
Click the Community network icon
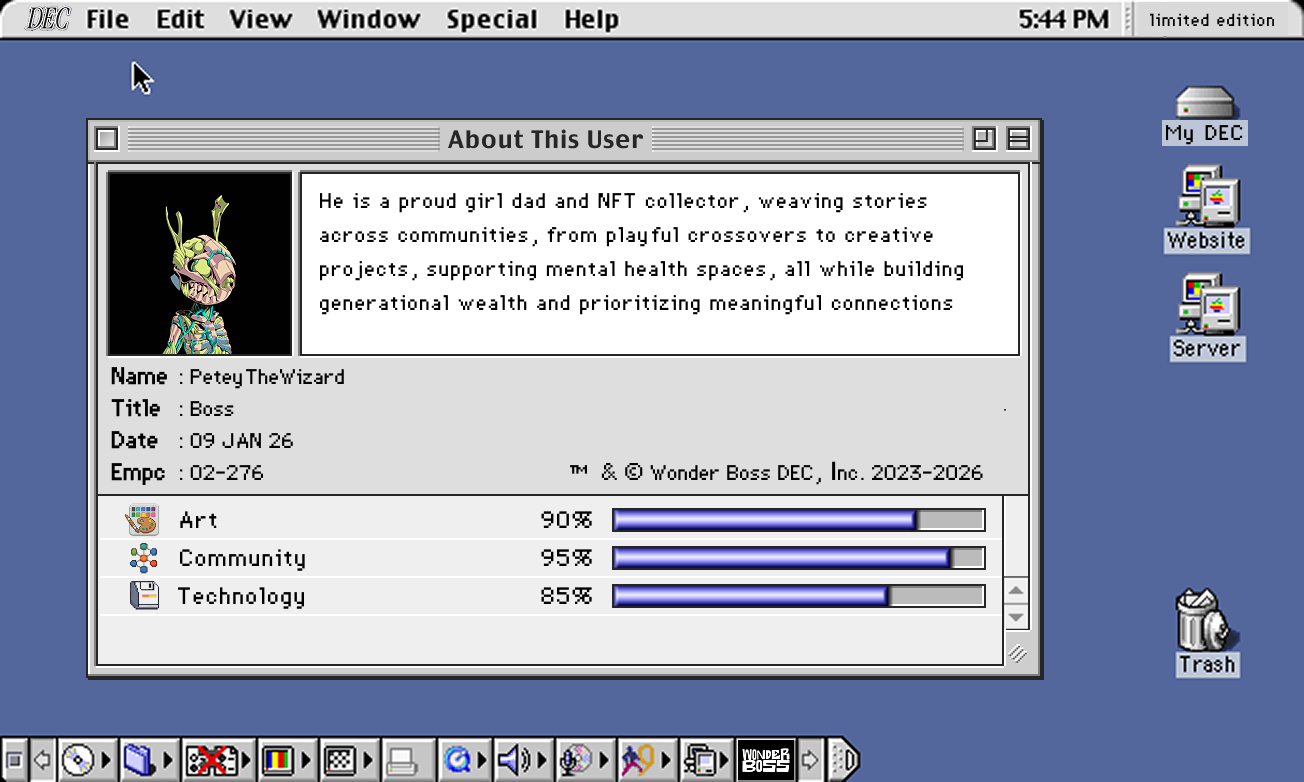click(144, 558)
